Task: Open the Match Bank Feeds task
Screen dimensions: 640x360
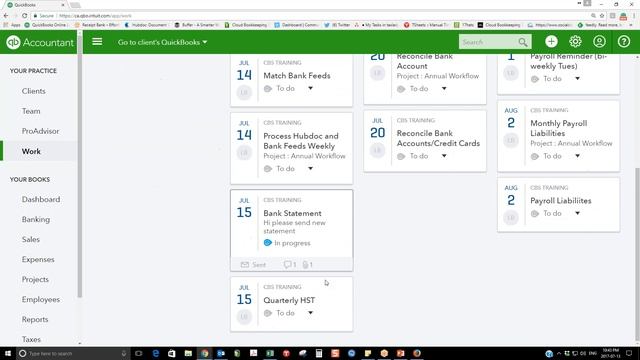Action: 297,76
